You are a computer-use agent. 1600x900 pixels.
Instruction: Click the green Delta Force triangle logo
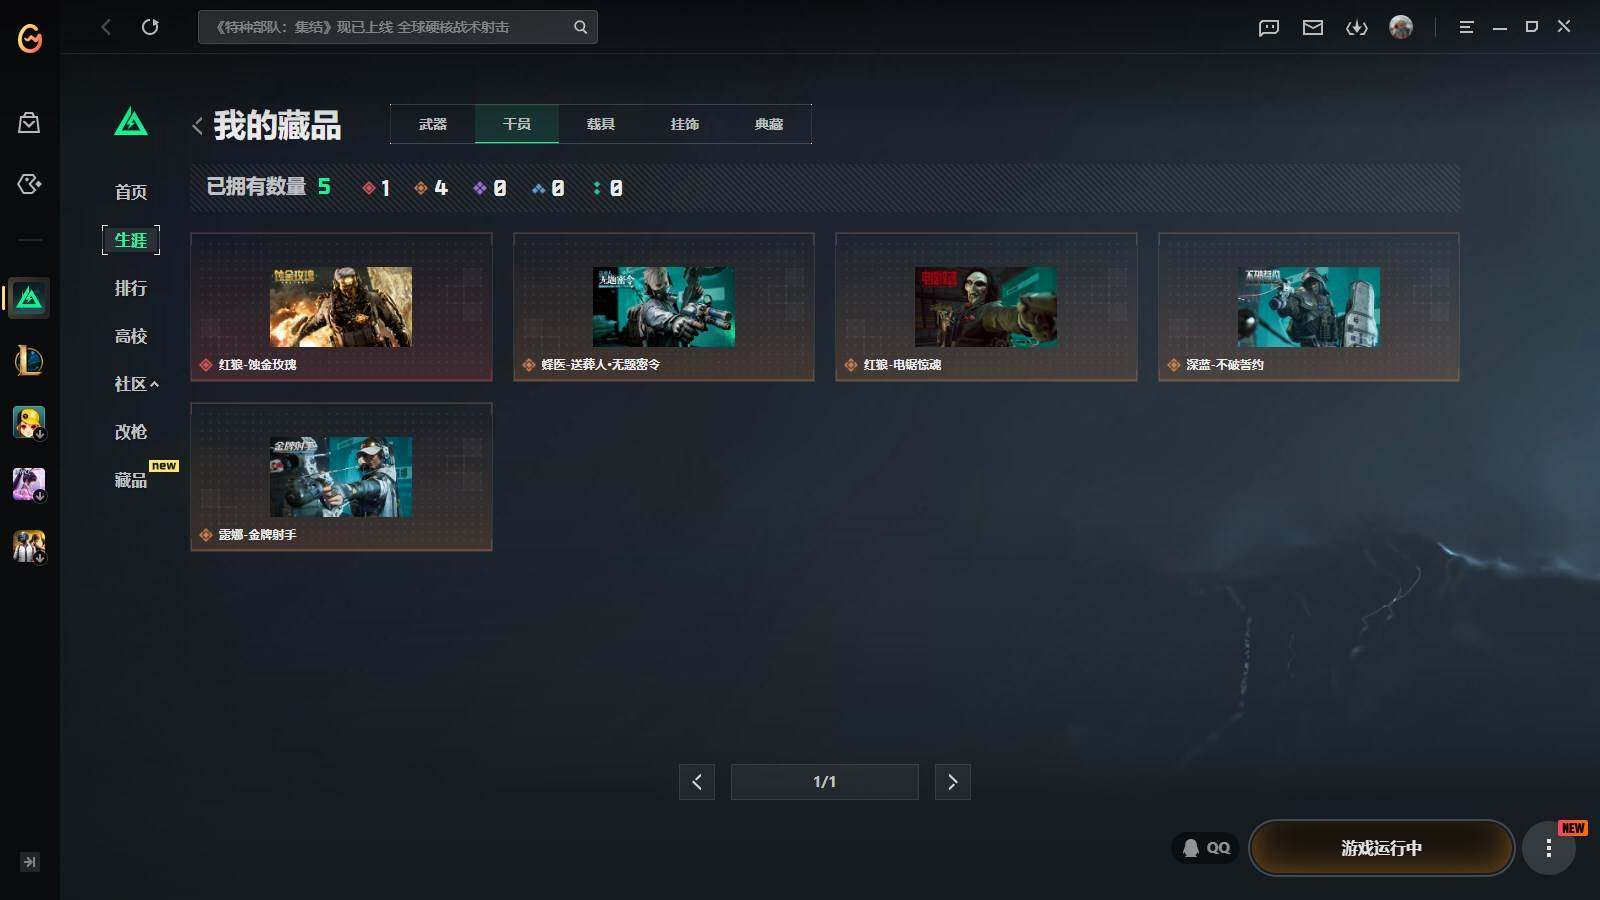point(131,122)
